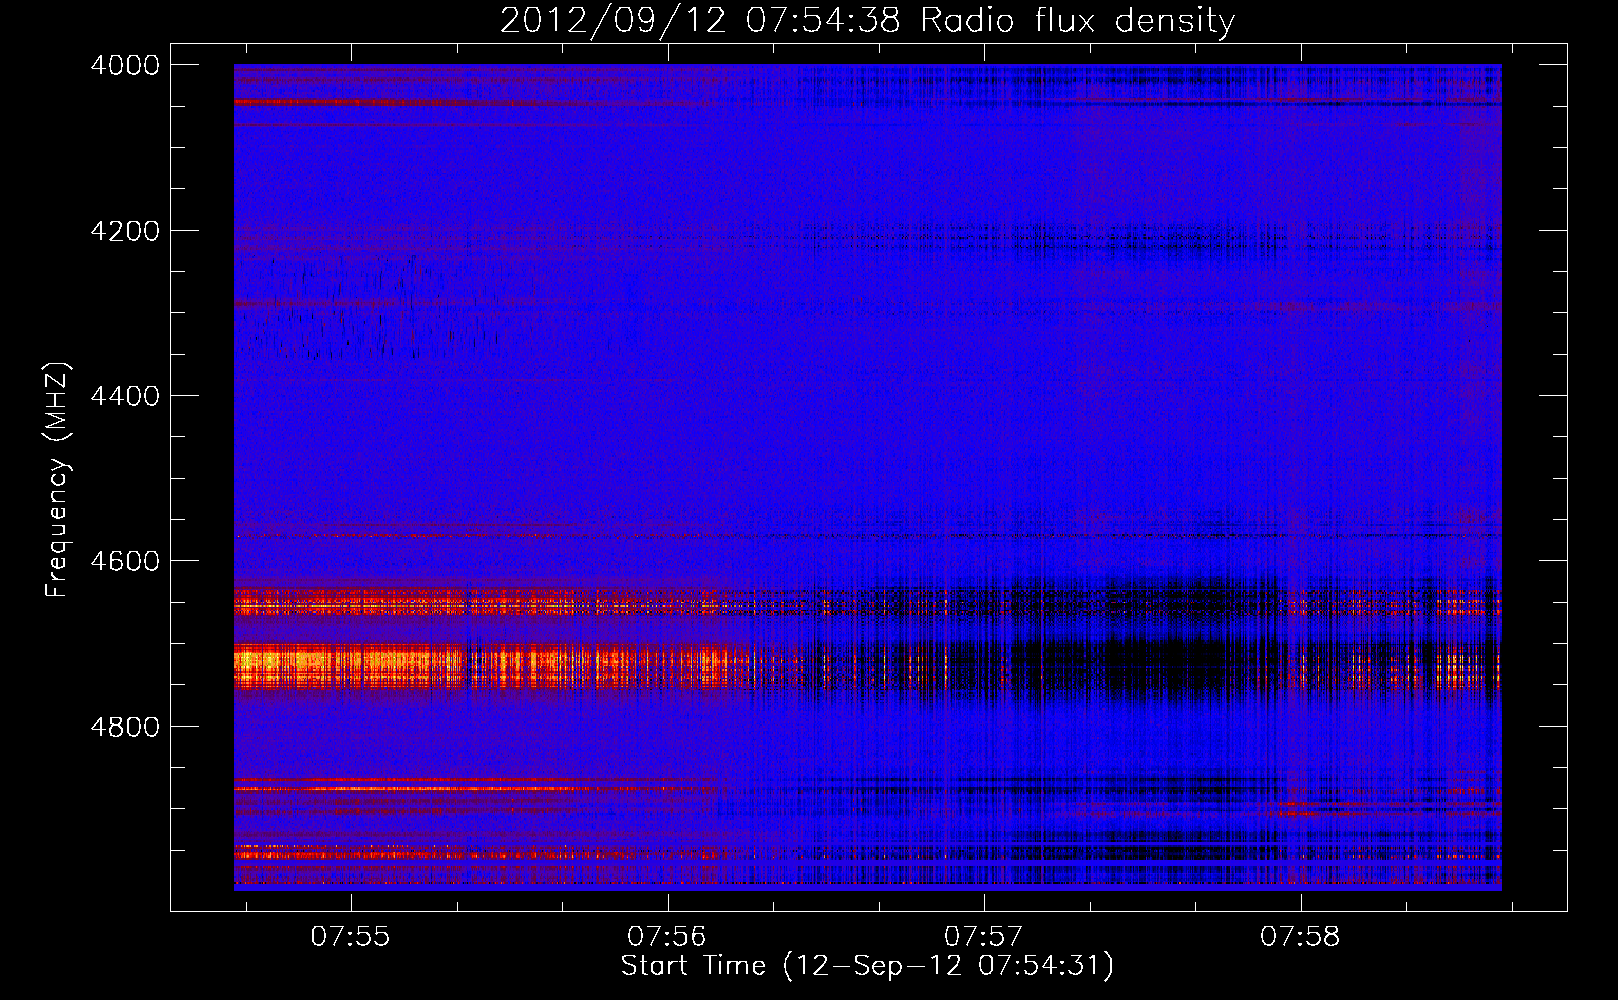Click the 4800 frequency axis label
The height and width of the screenshot is (1000, 1618).
125,727
